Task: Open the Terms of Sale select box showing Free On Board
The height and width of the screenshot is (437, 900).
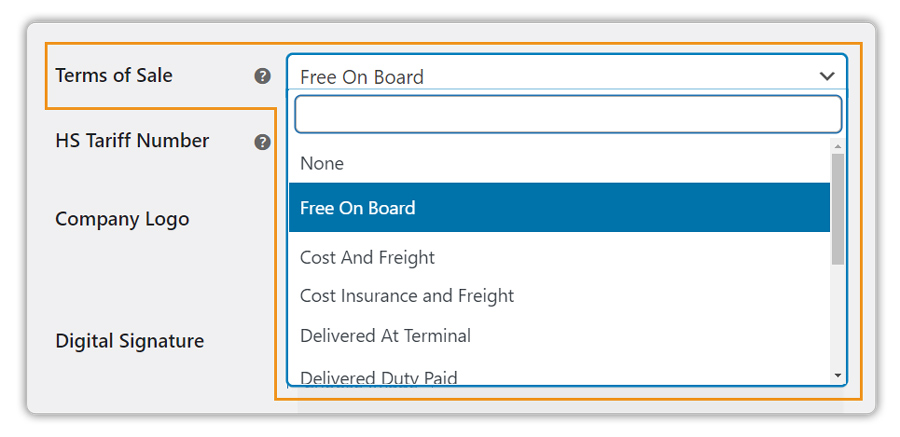Action: pos(567,72)
